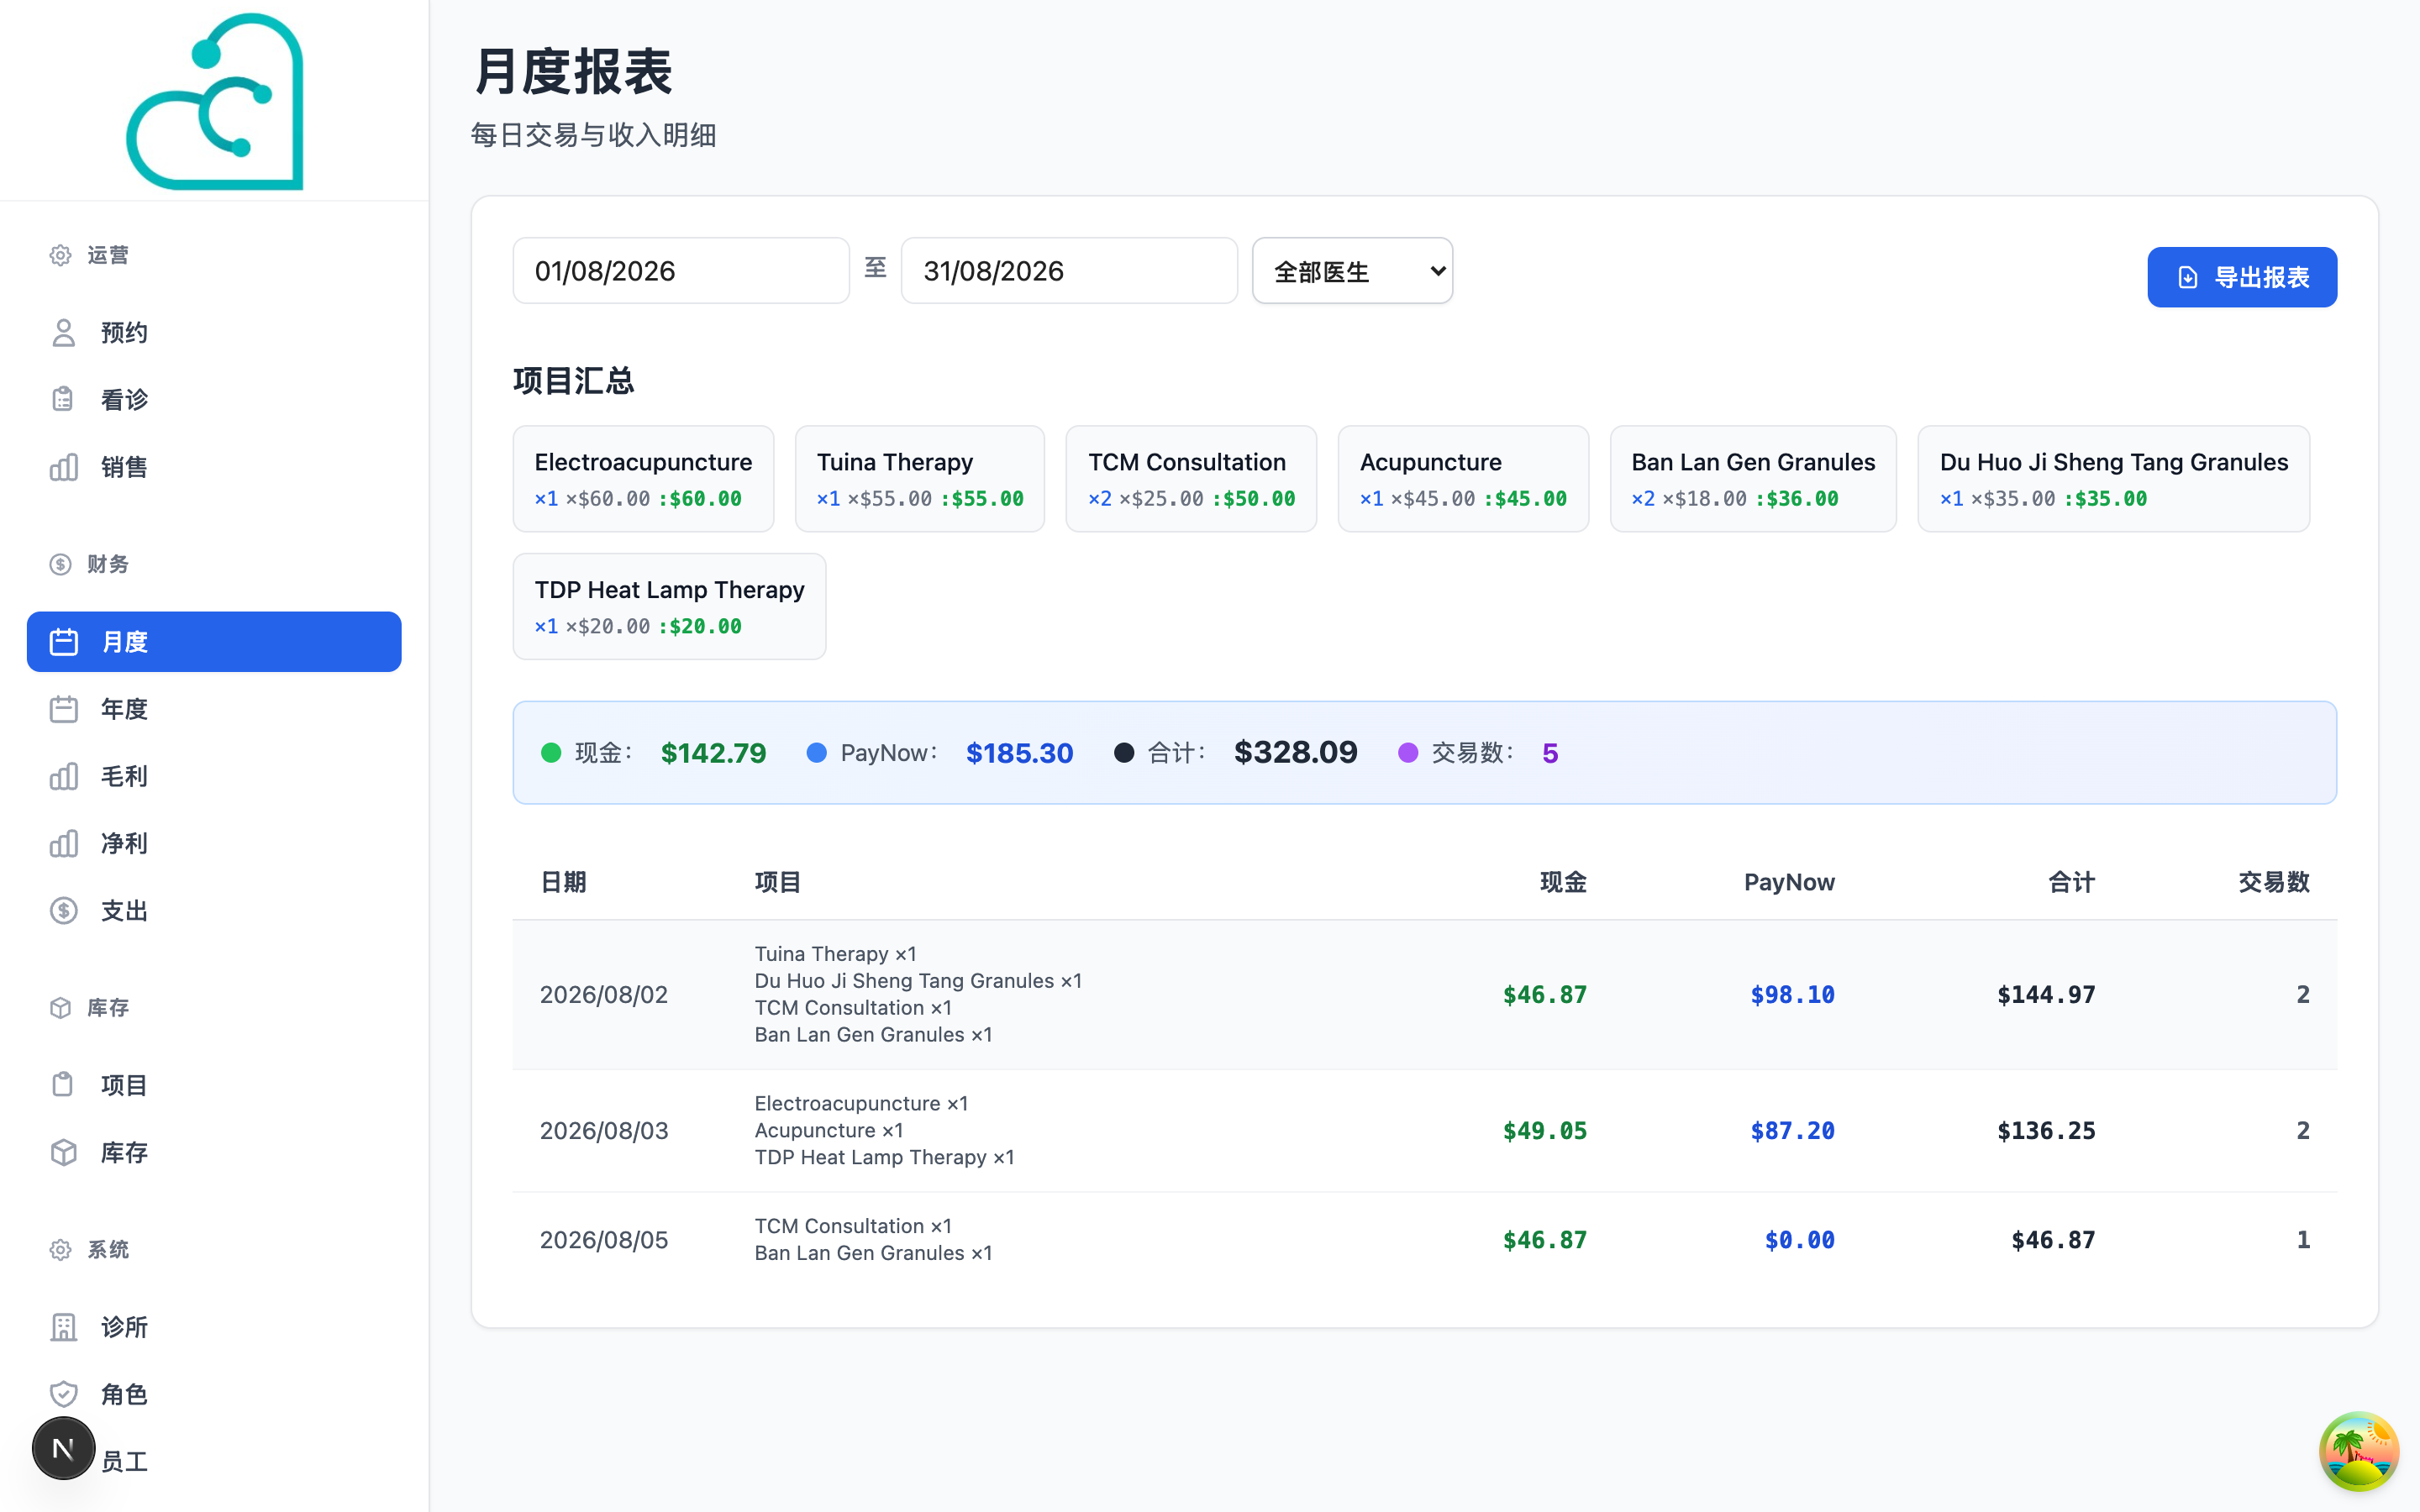Click the Ban Lan Gen Granules card
This screenshot has width=2420, height=1512.
click(1753, 479)
